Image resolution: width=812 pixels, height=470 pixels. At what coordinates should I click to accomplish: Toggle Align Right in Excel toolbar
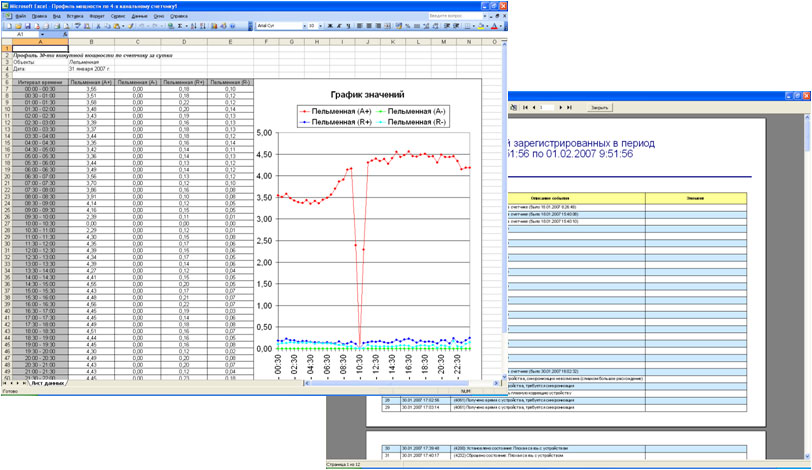click(379, 26)
